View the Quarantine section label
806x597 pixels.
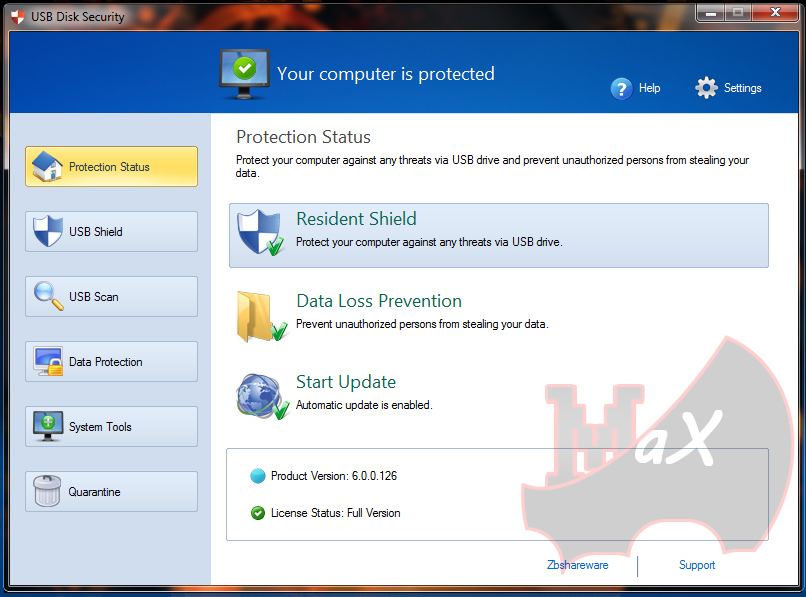(95, 492)
